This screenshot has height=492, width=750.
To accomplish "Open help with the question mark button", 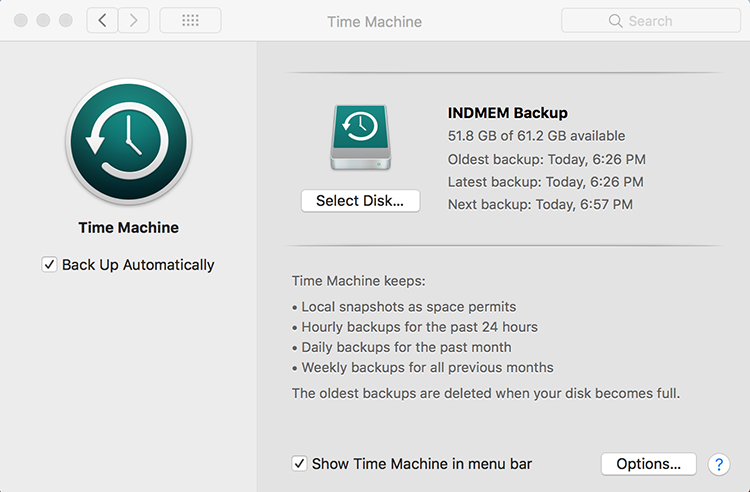I will [718, 464].
